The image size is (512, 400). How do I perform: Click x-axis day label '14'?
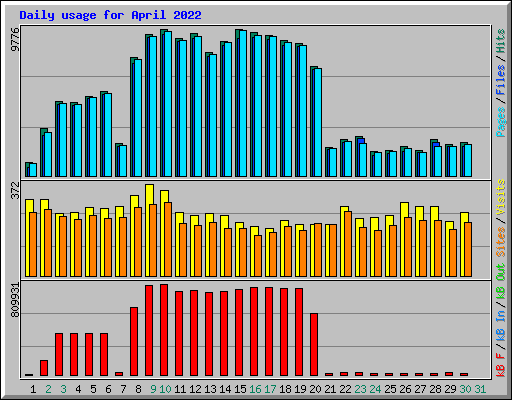225,389
